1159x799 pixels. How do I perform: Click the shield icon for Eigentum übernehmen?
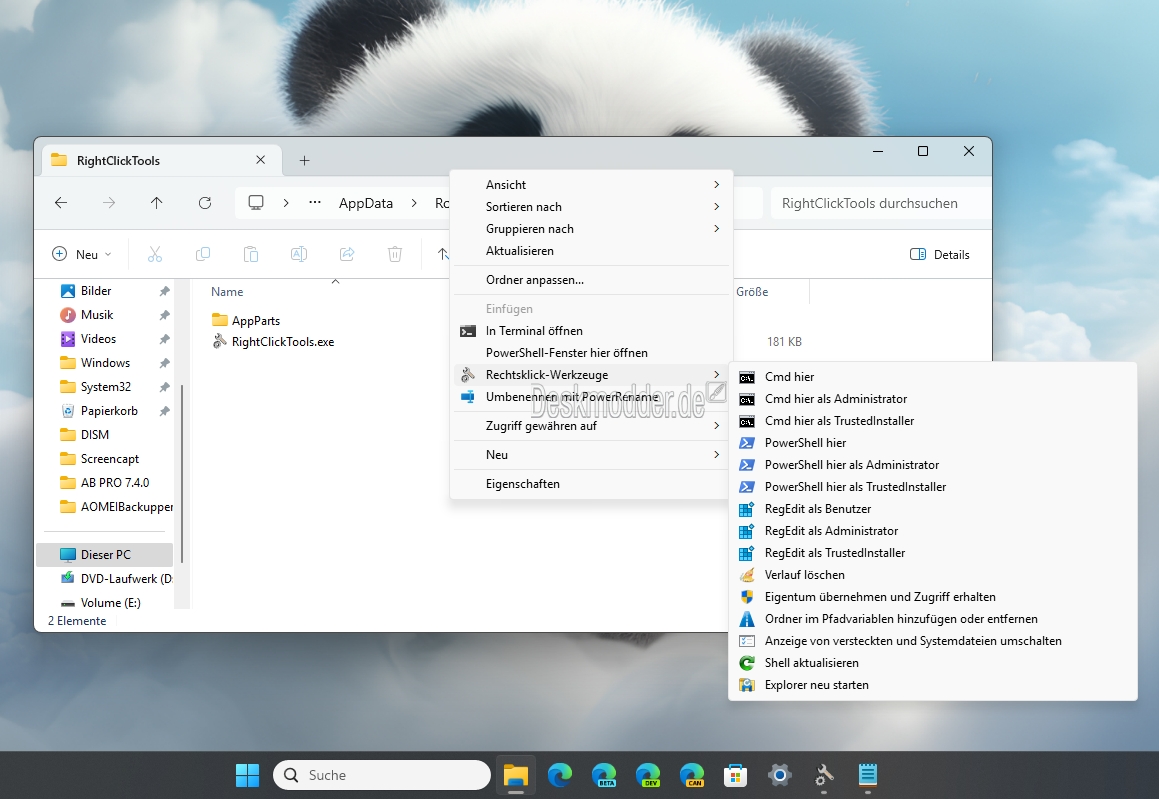coord(747,597)
